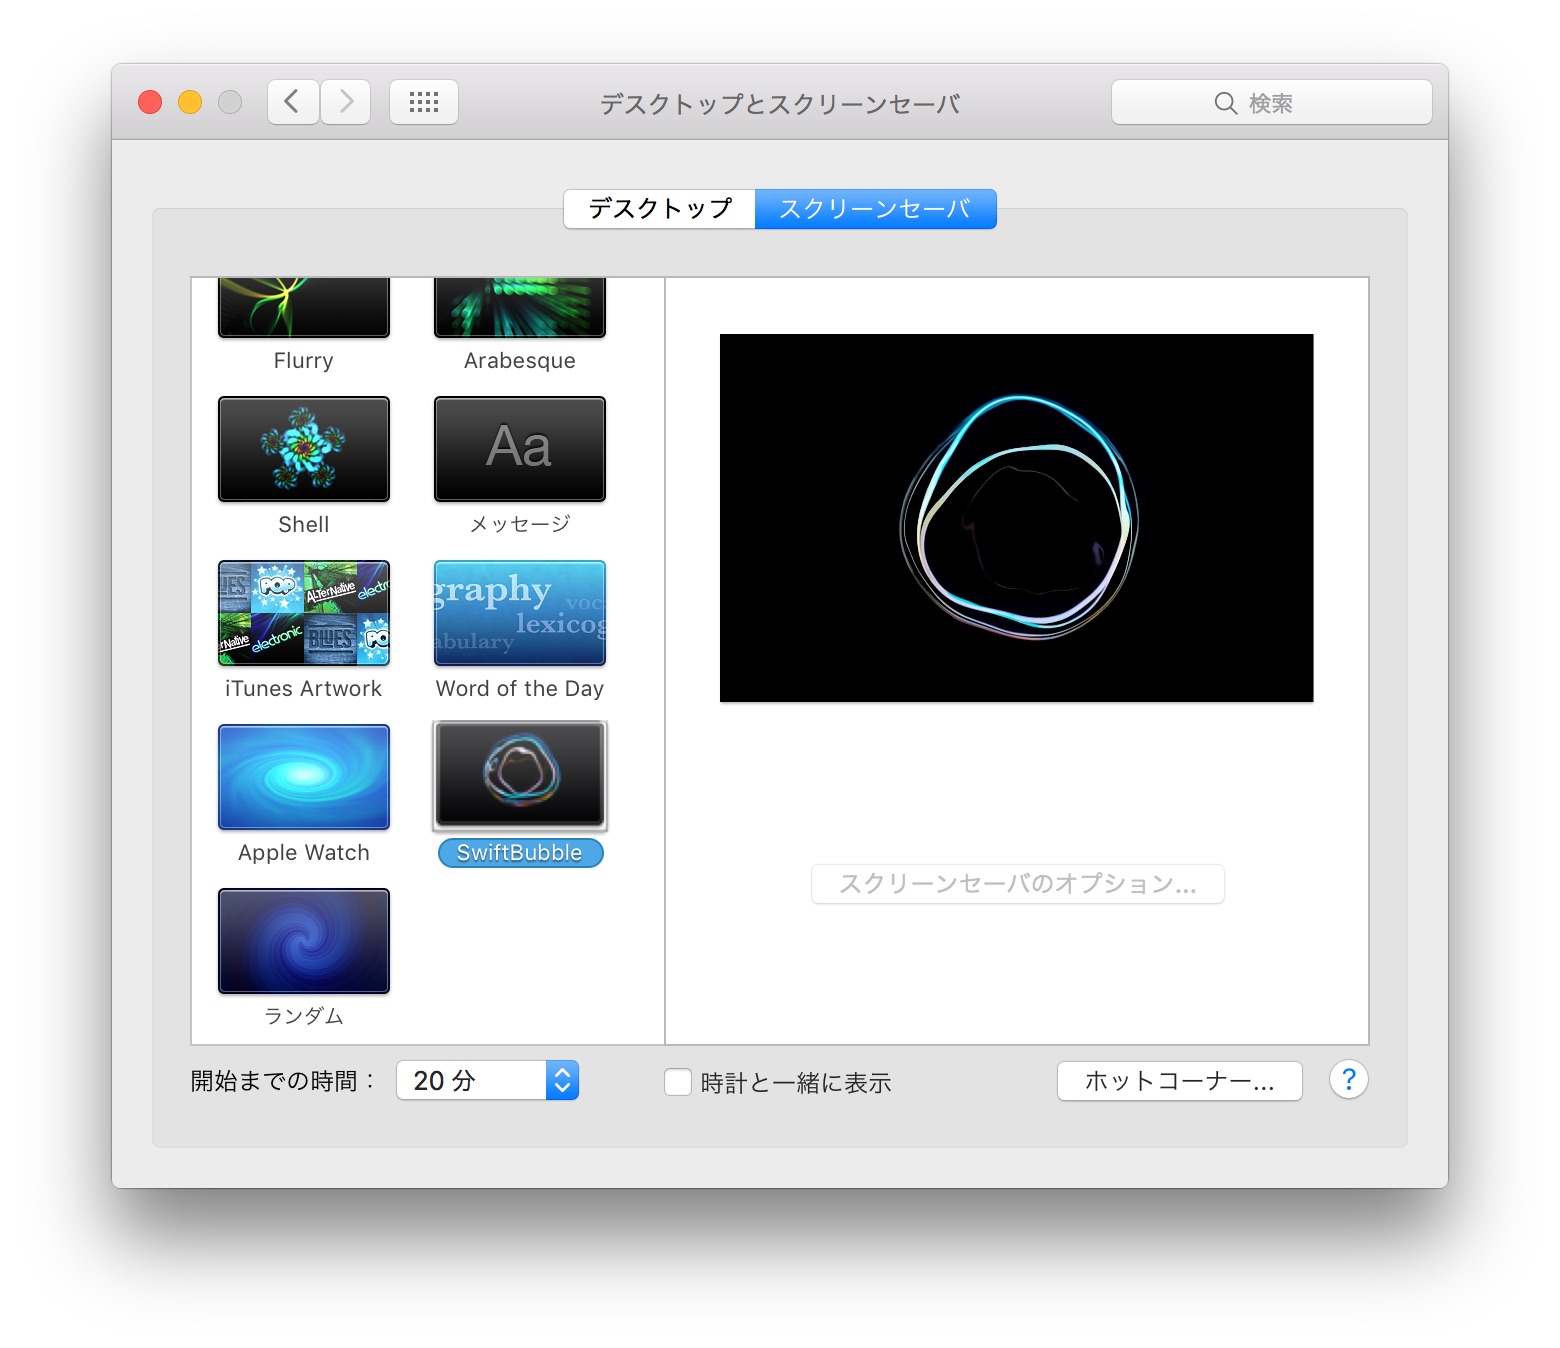Click the Flurry label text

tap(304, 361)
